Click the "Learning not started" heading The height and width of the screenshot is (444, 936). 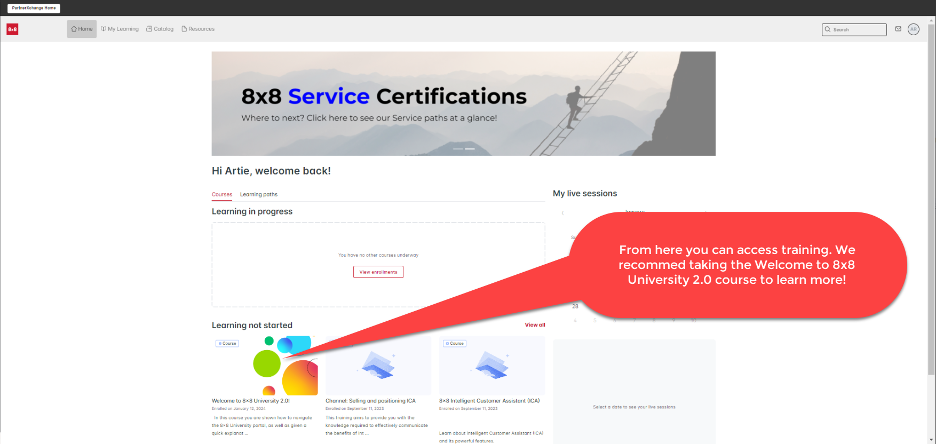pos(252,325)
